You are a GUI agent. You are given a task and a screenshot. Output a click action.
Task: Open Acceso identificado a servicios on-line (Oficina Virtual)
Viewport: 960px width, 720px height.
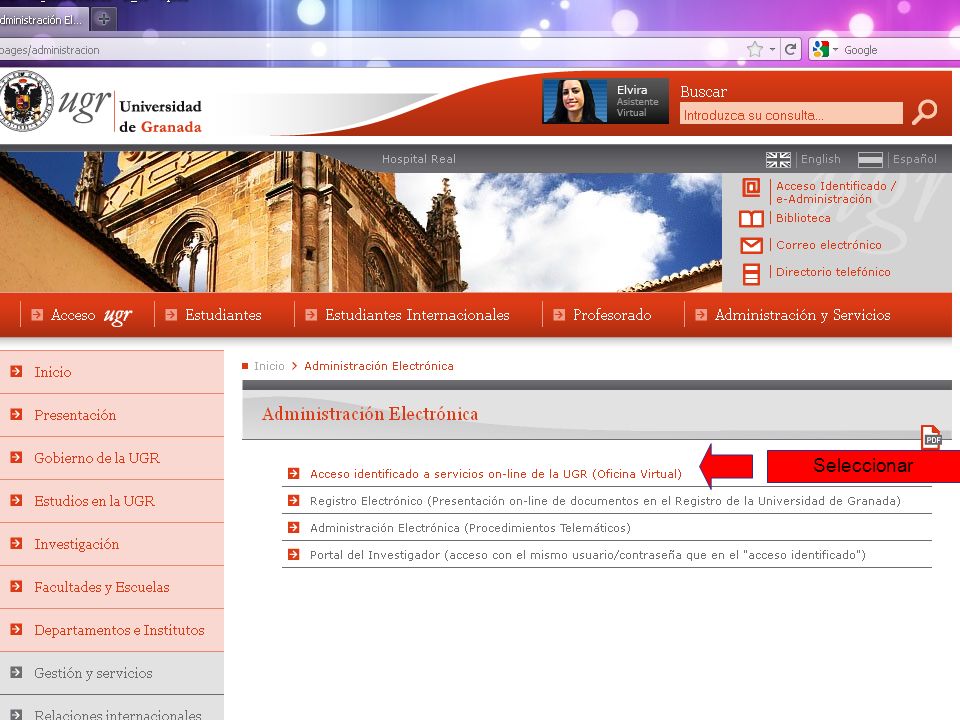pos(496,474)
